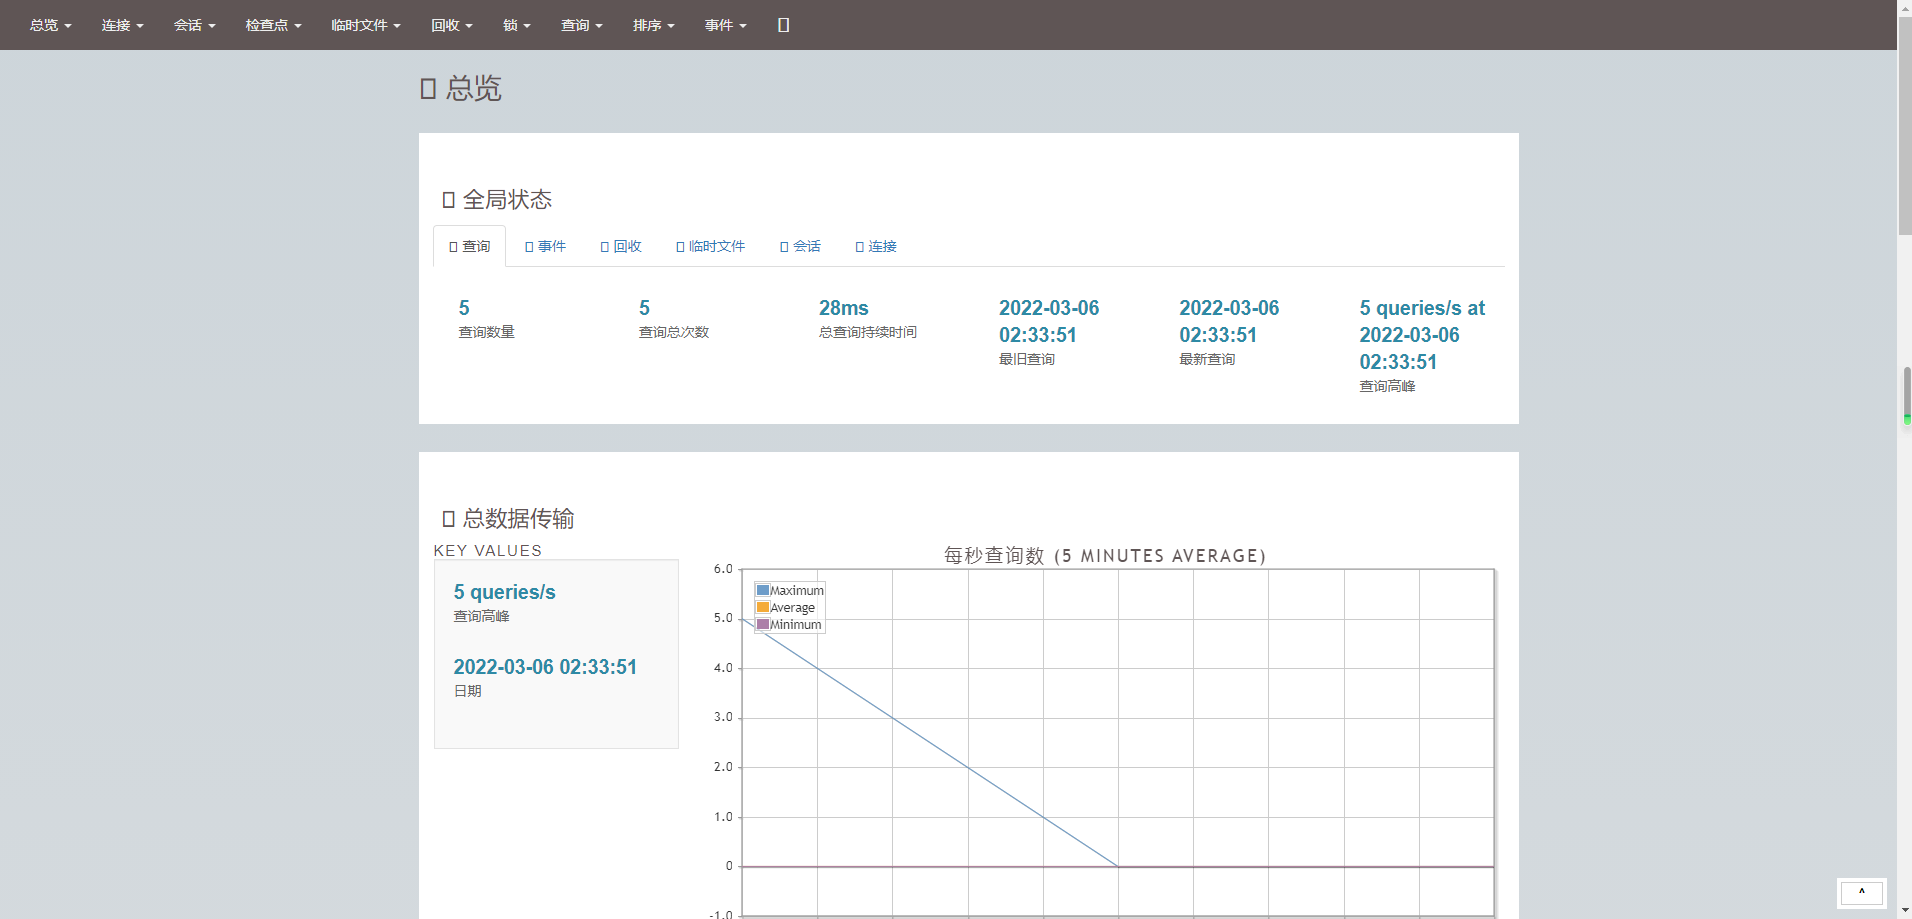The width and height of the screenshot is (1912, 919).
Task: Open the 事件 navbar menu
Action: point(726,25)
